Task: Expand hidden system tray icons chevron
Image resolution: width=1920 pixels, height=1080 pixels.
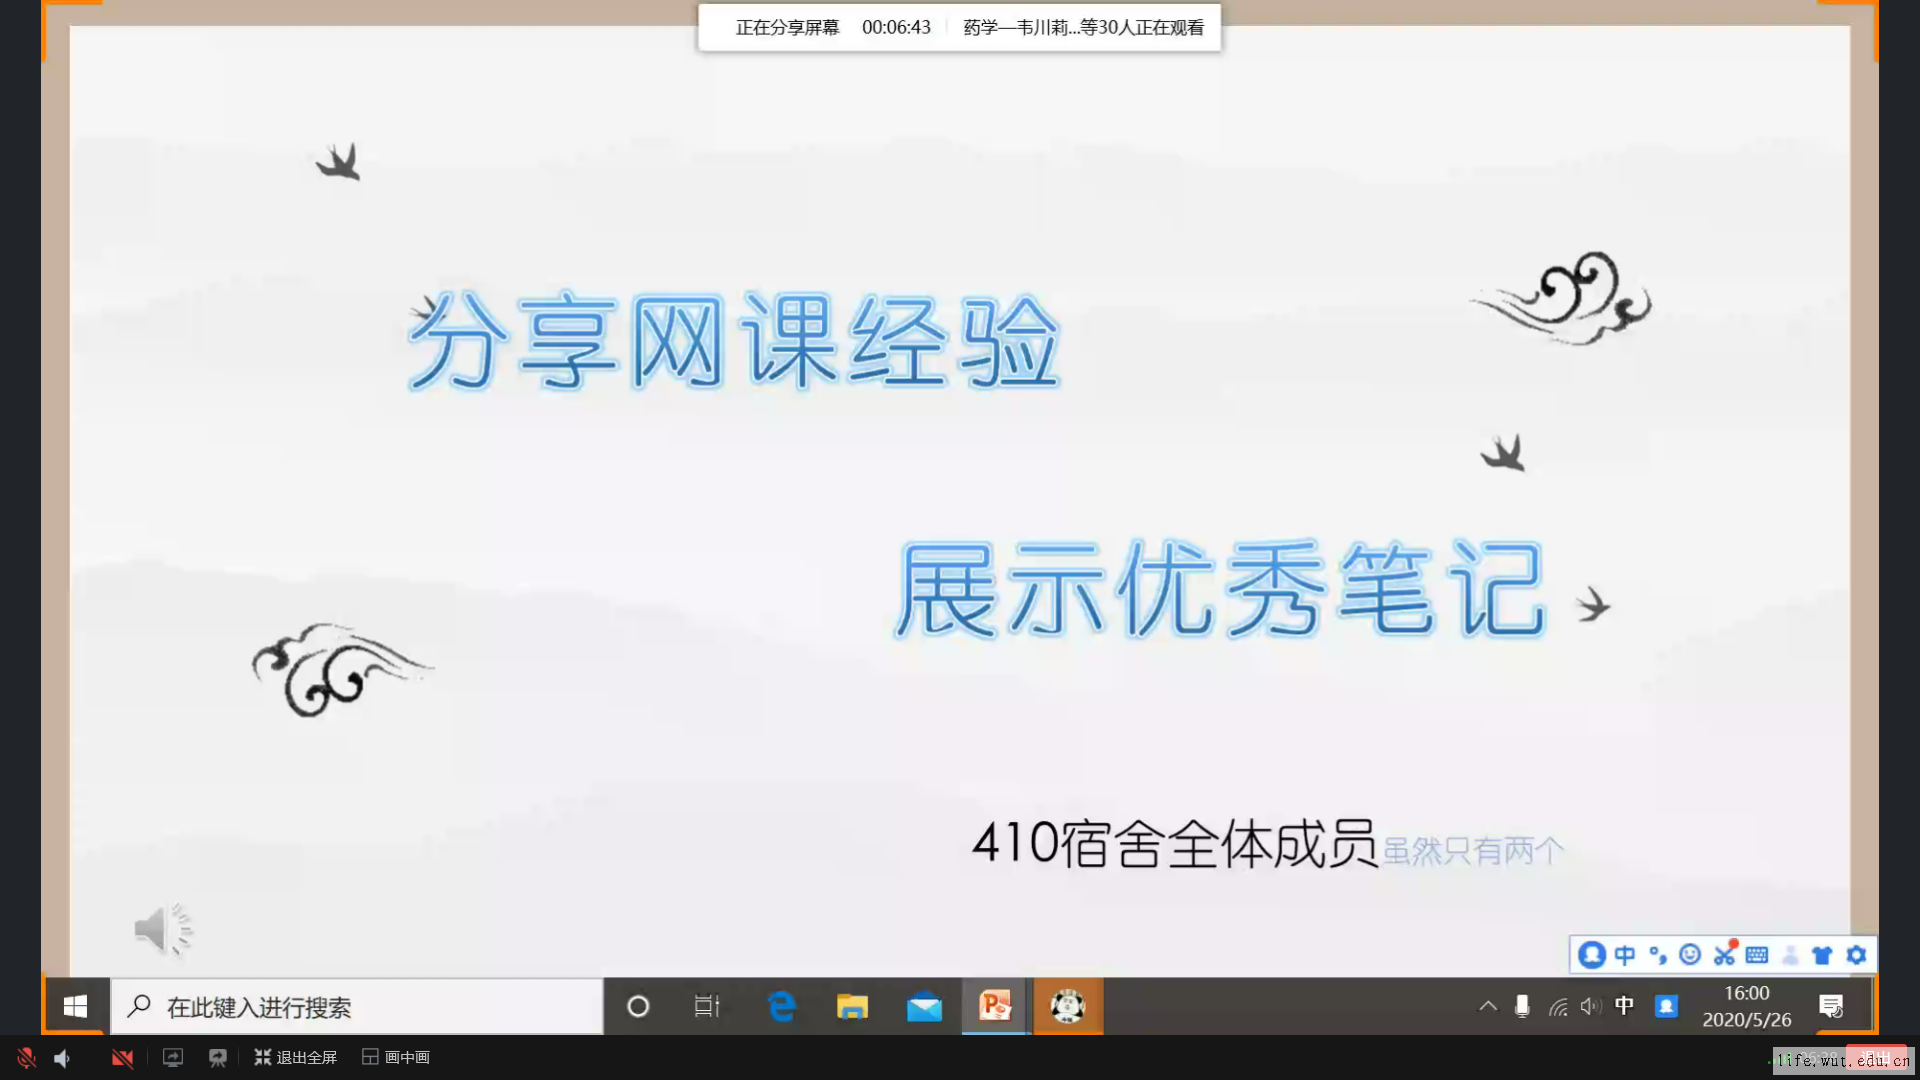Action: pos(1488,1007)
